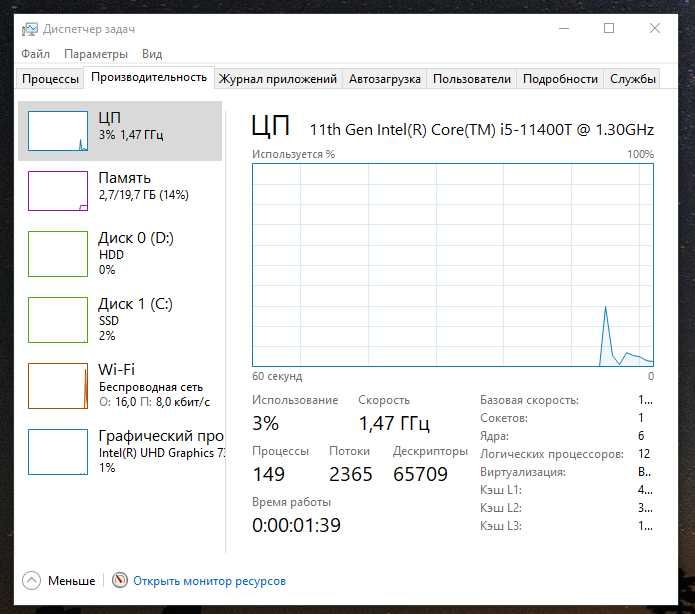Click the Диск 1 (C:) label

[136, 304]
